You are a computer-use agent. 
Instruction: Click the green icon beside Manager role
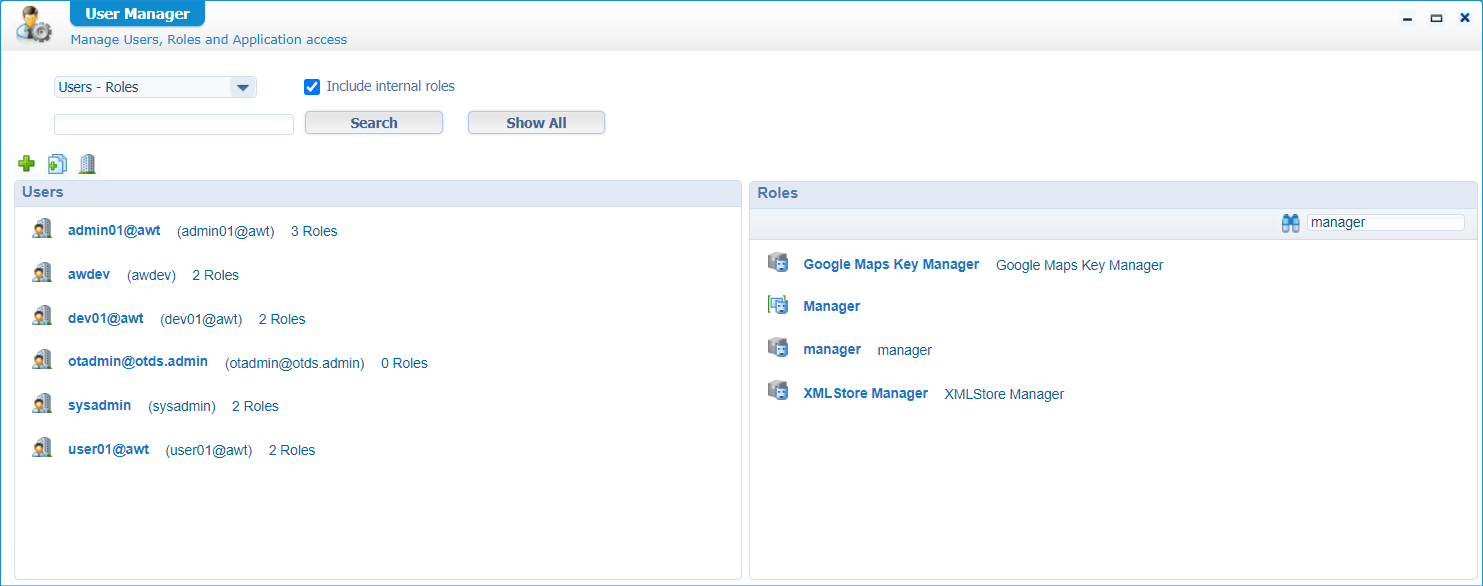click(777, 306)
